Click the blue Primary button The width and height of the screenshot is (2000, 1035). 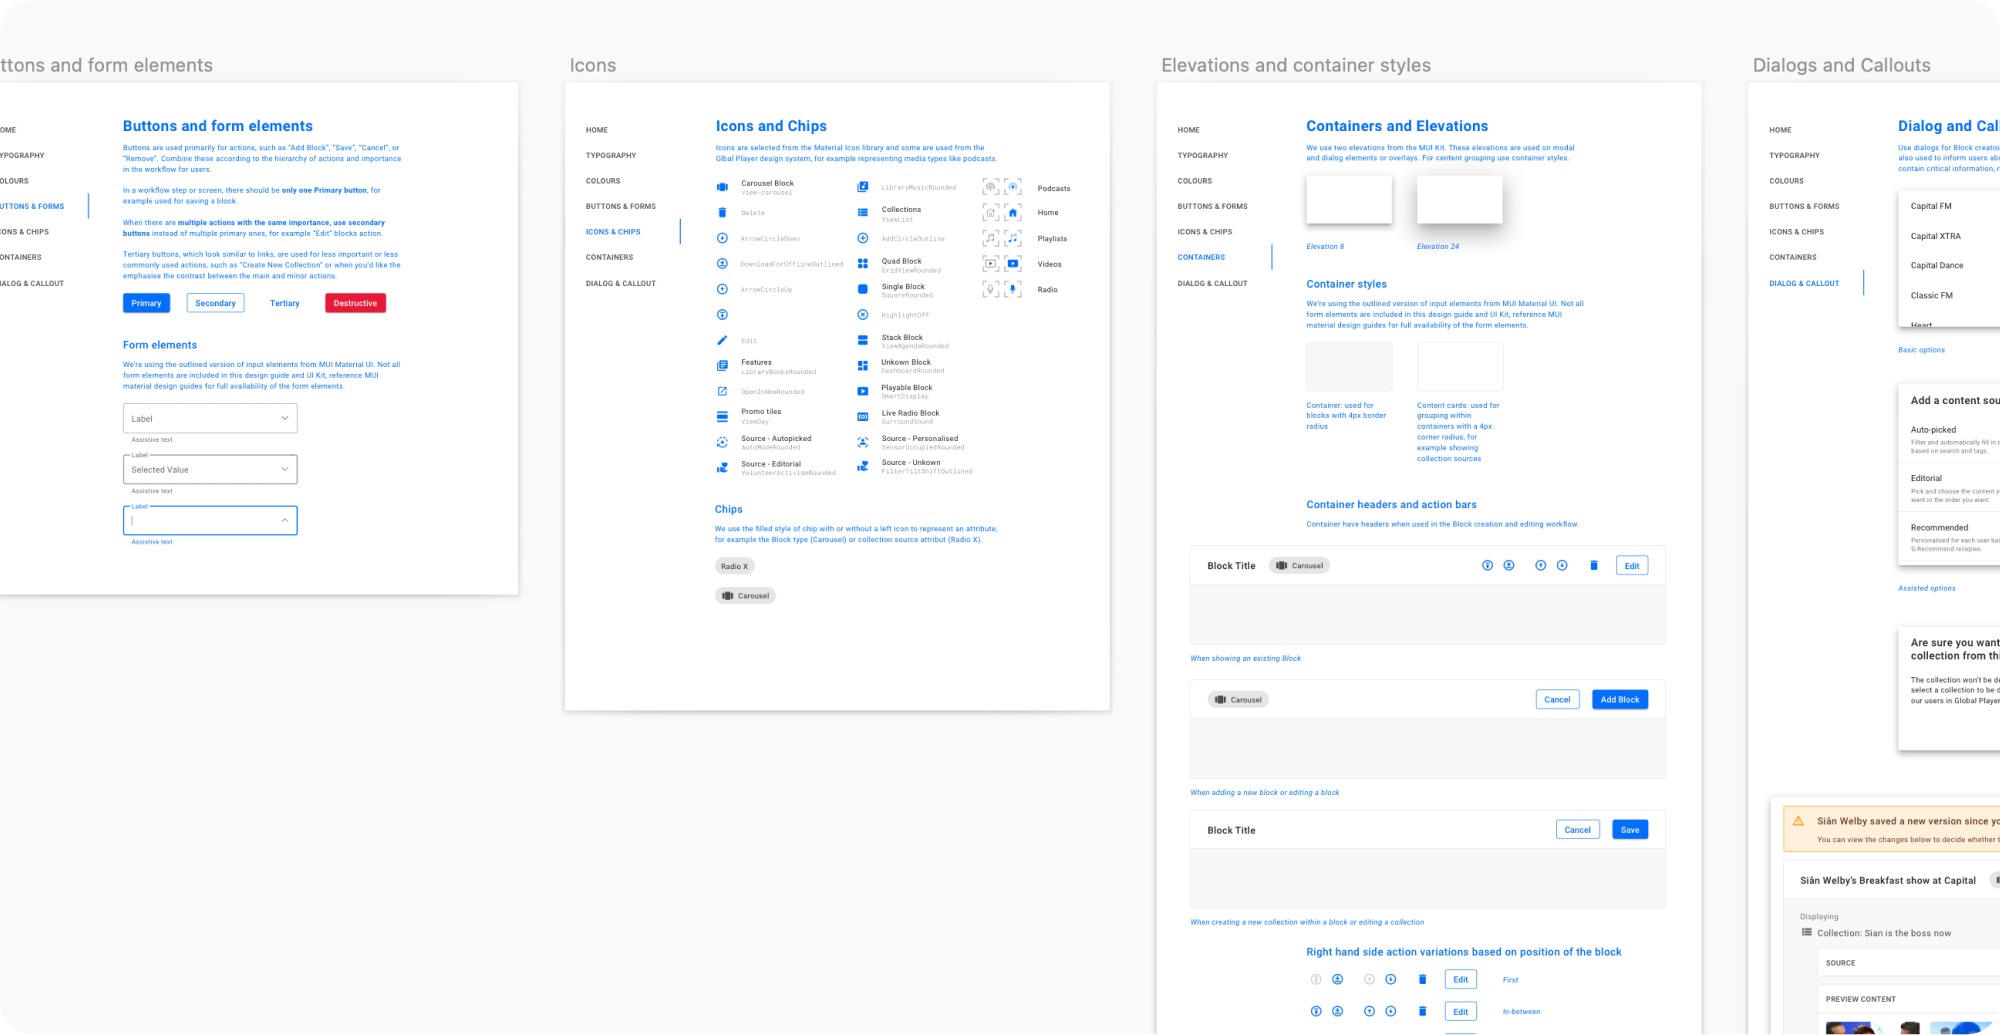click(x=146, y=303)
